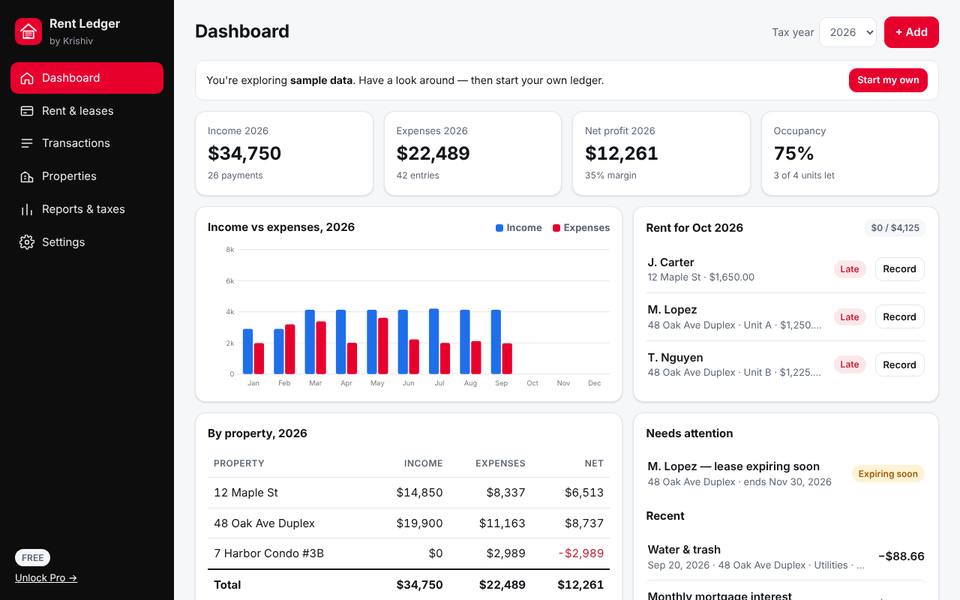Record rent for J. Carter

[x=899, y=269]
